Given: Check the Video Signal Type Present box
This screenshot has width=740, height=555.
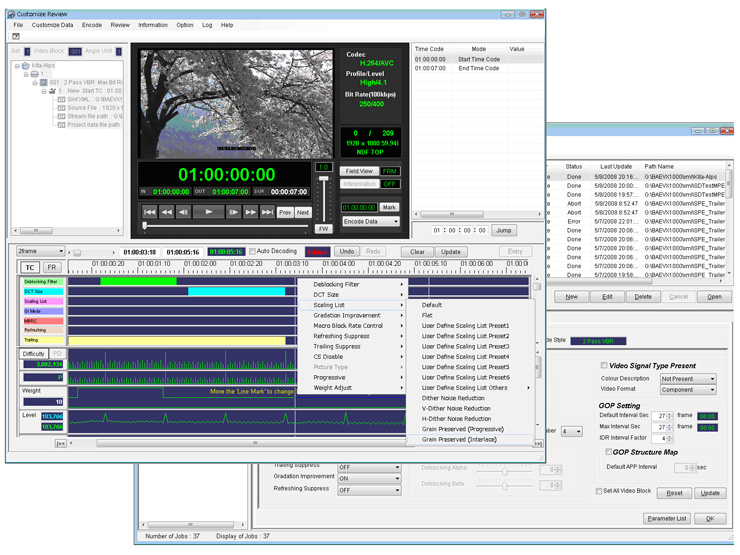Looking at the screenshot, I should [x=604, y=366].
